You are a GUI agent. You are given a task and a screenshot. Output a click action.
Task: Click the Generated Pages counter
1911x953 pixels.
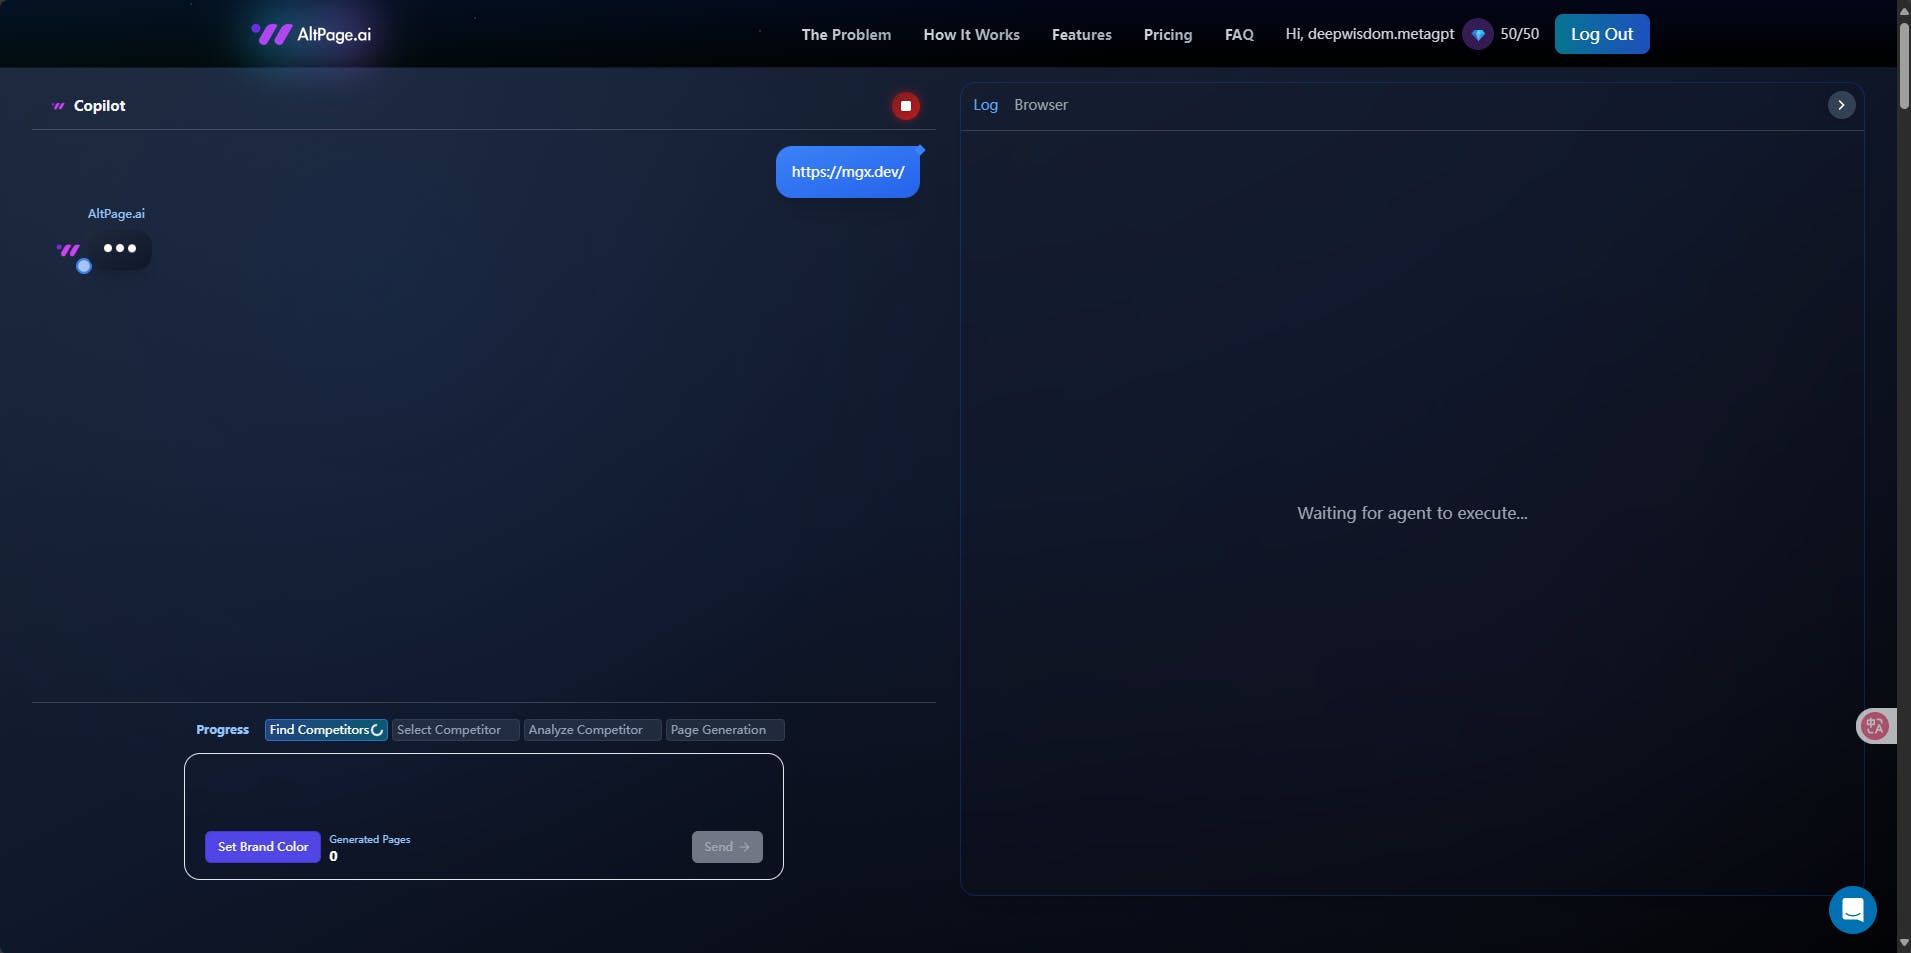point(370,847)
